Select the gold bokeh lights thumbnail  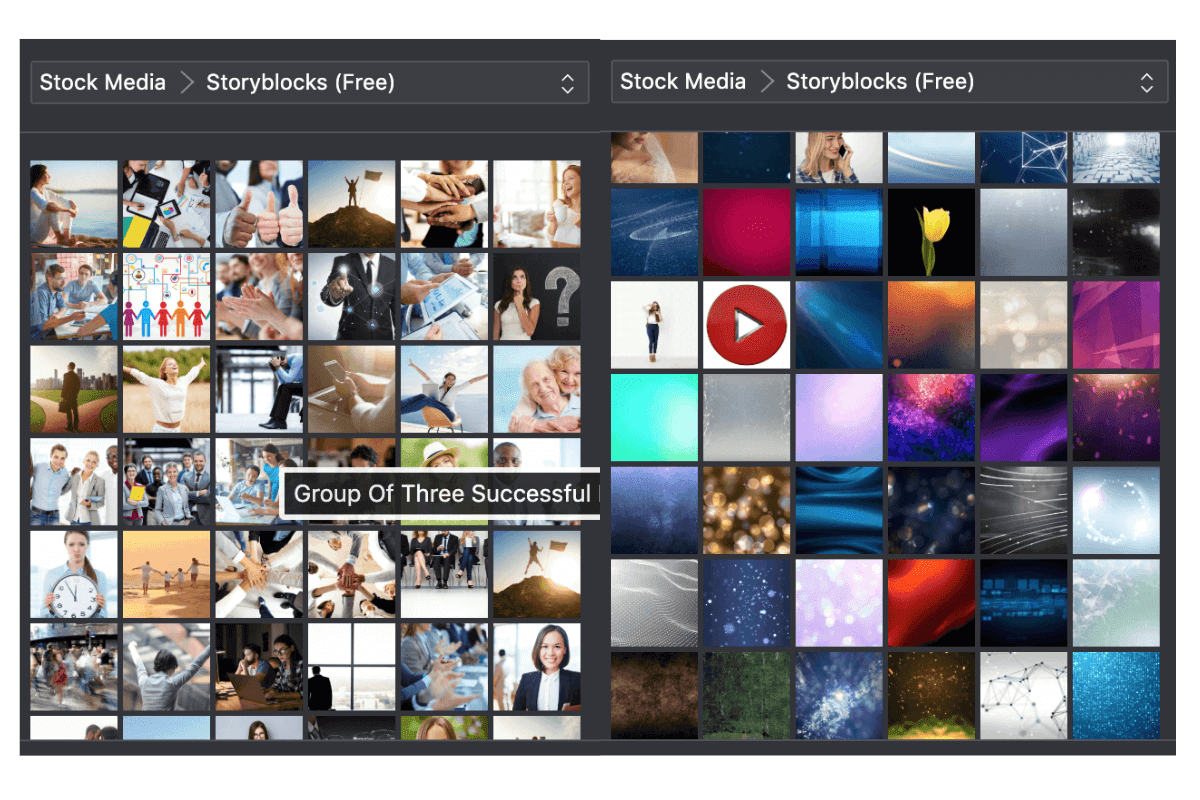(746, 510)
